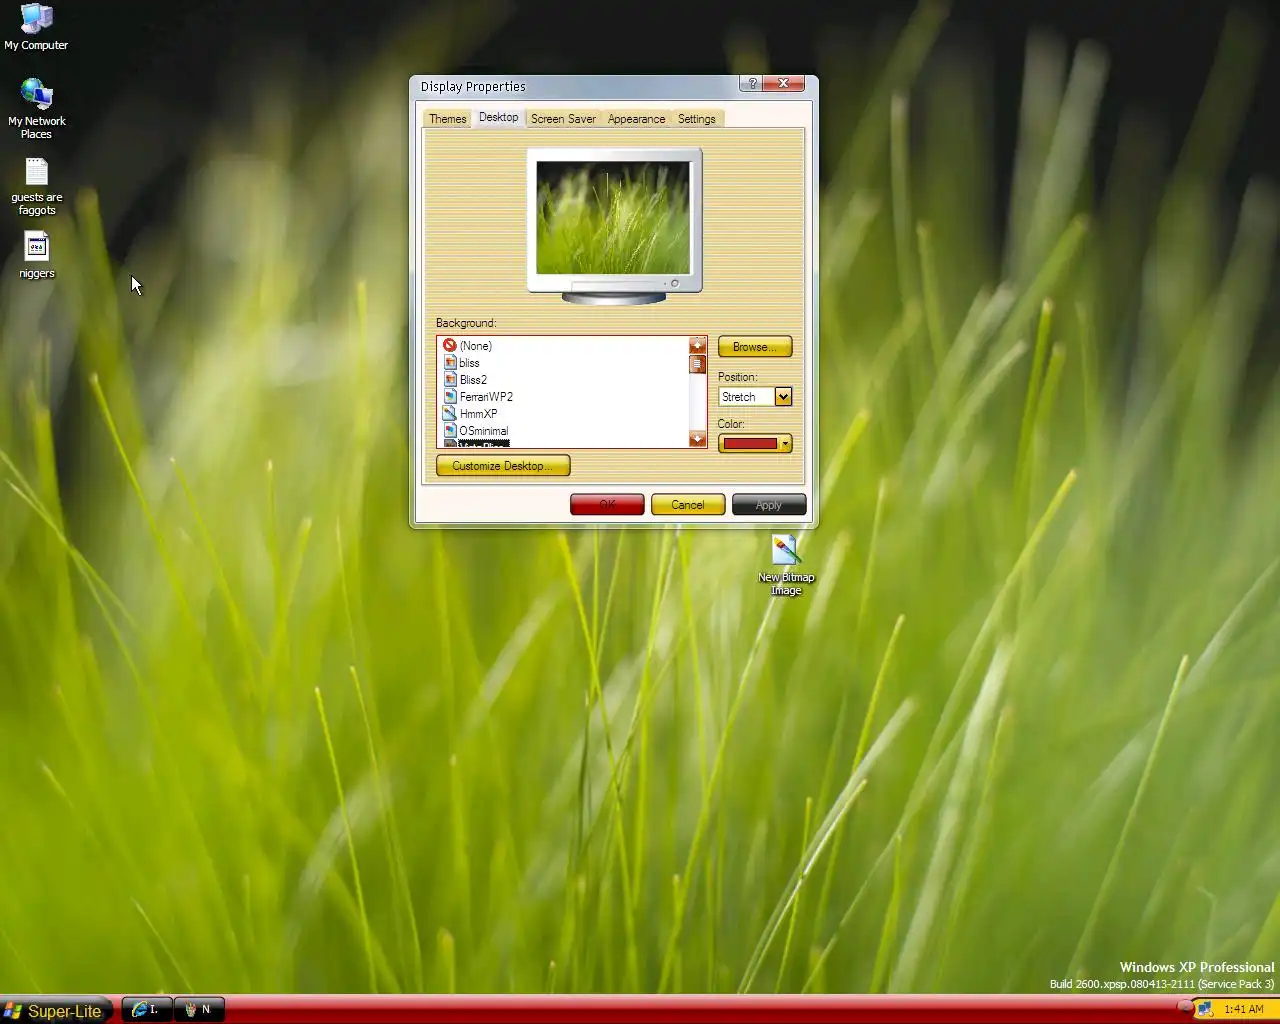This screenshot has height=1024, width=1280.
Task: Click the paintbrush icon next to HmmXP
Action: point(450,413)
